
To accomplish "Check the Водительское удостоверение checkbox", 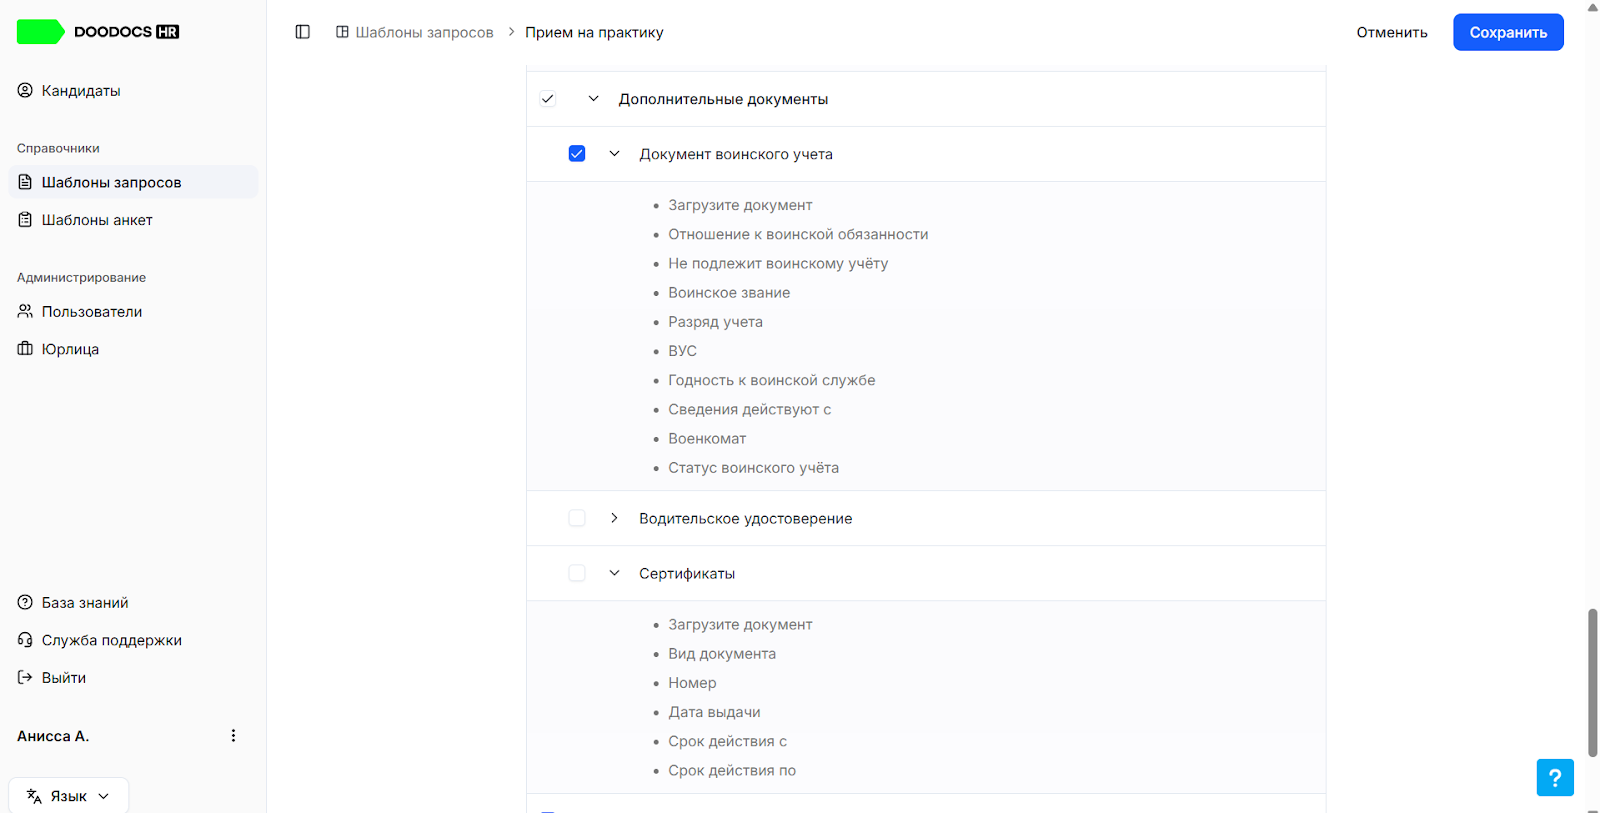I will (577, 518).
